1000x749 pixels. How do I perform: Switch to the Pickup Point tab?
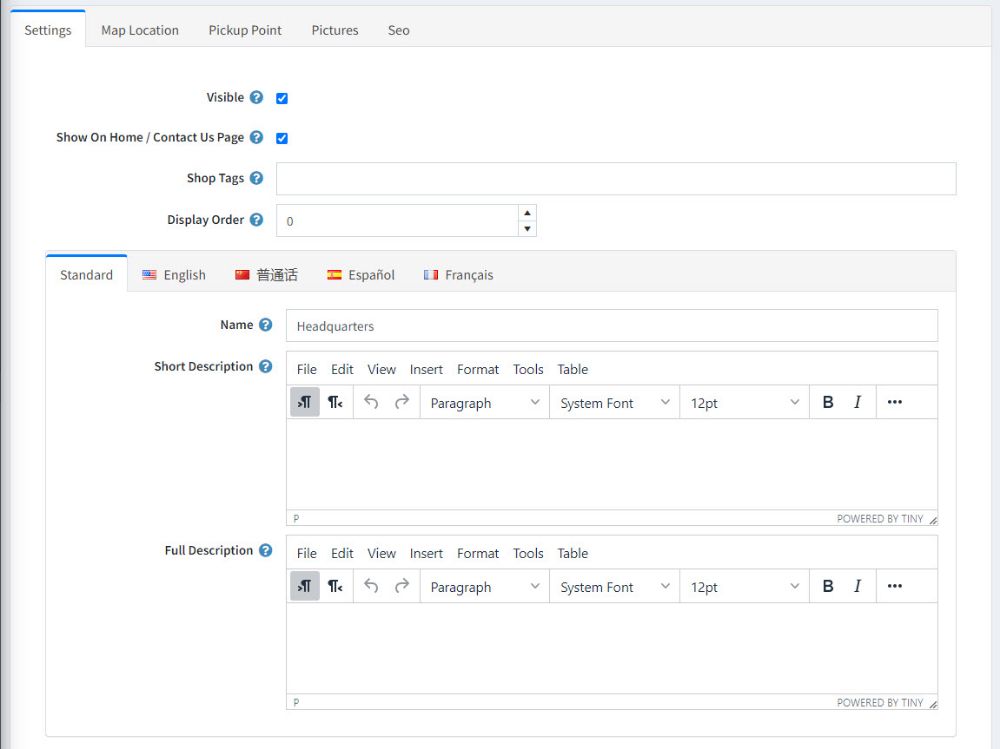(x=245, y=30)
